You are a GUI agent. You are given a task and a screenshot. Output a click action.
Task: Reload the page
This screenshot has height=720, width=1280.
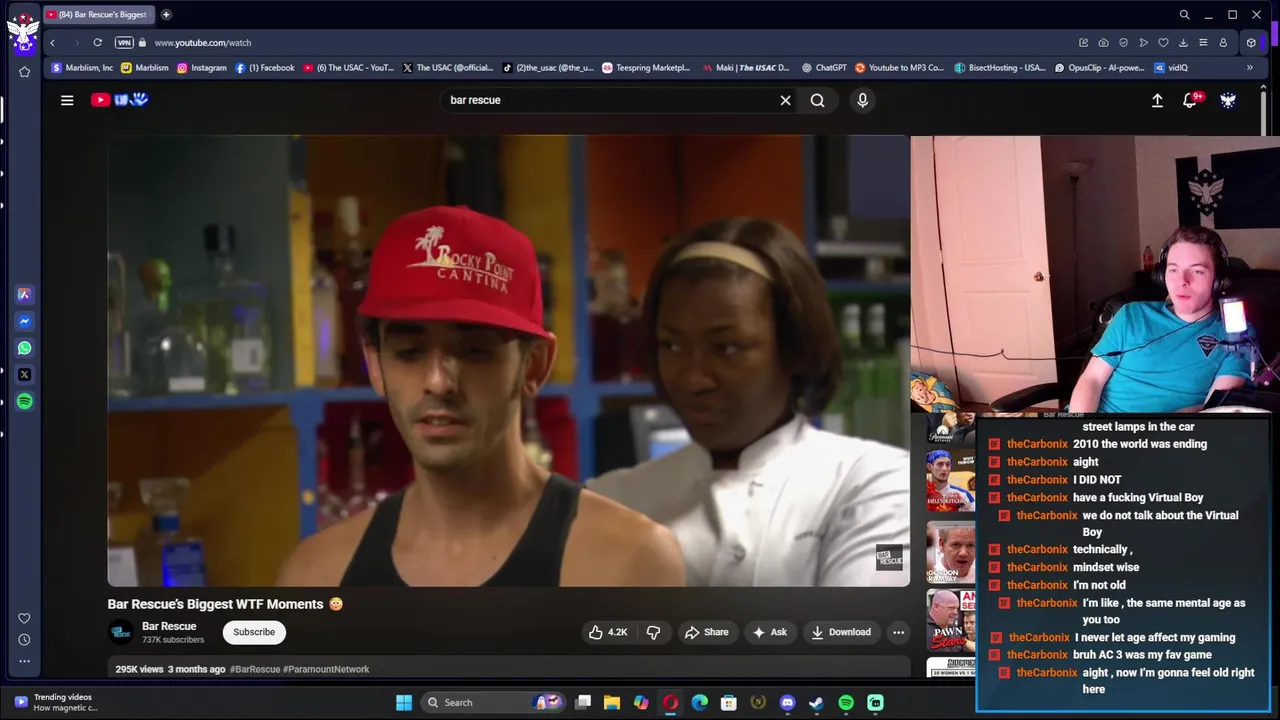click(x=97, y=43)
